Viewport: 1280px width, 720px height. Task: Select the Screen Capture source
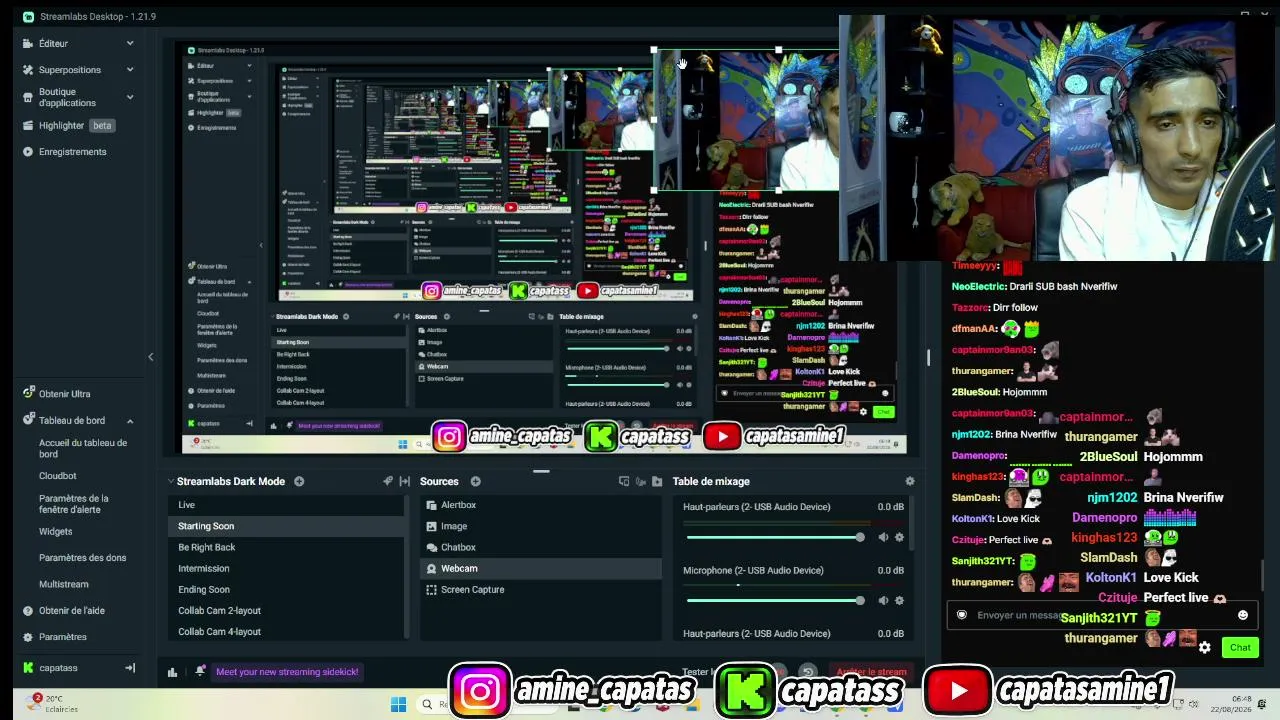(541, 590)
